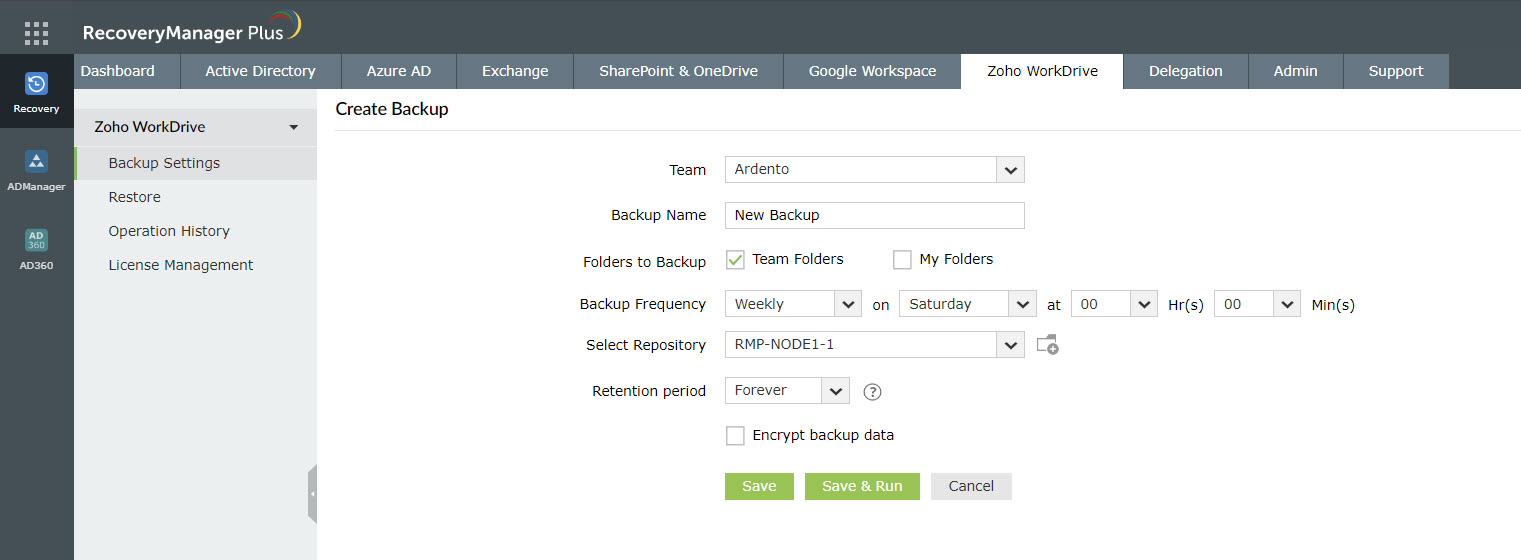Uncheck the Team Folders checkbox
This screenshot has width=1521, height=560.
point(735,260)
